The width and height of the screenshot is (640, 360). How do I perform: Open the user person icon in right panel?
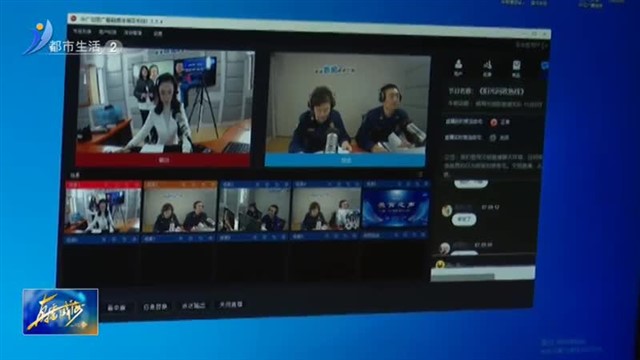pyautogui.click(x=458, y=67)
